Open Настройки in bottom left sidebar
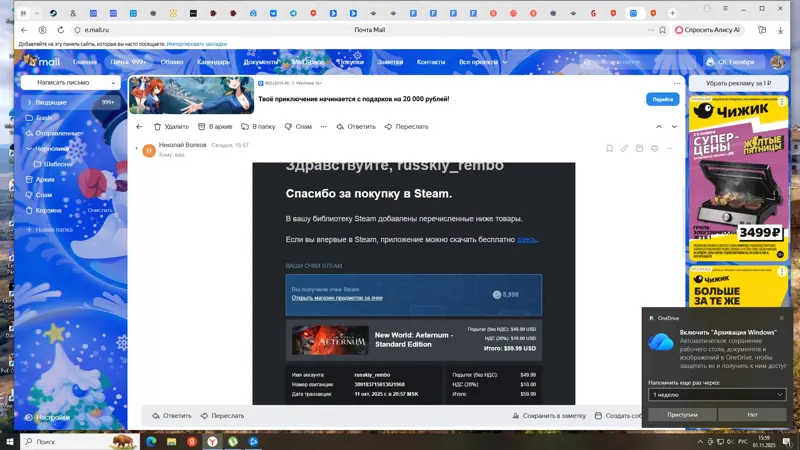The image size is (800, 450). [47, 417]
